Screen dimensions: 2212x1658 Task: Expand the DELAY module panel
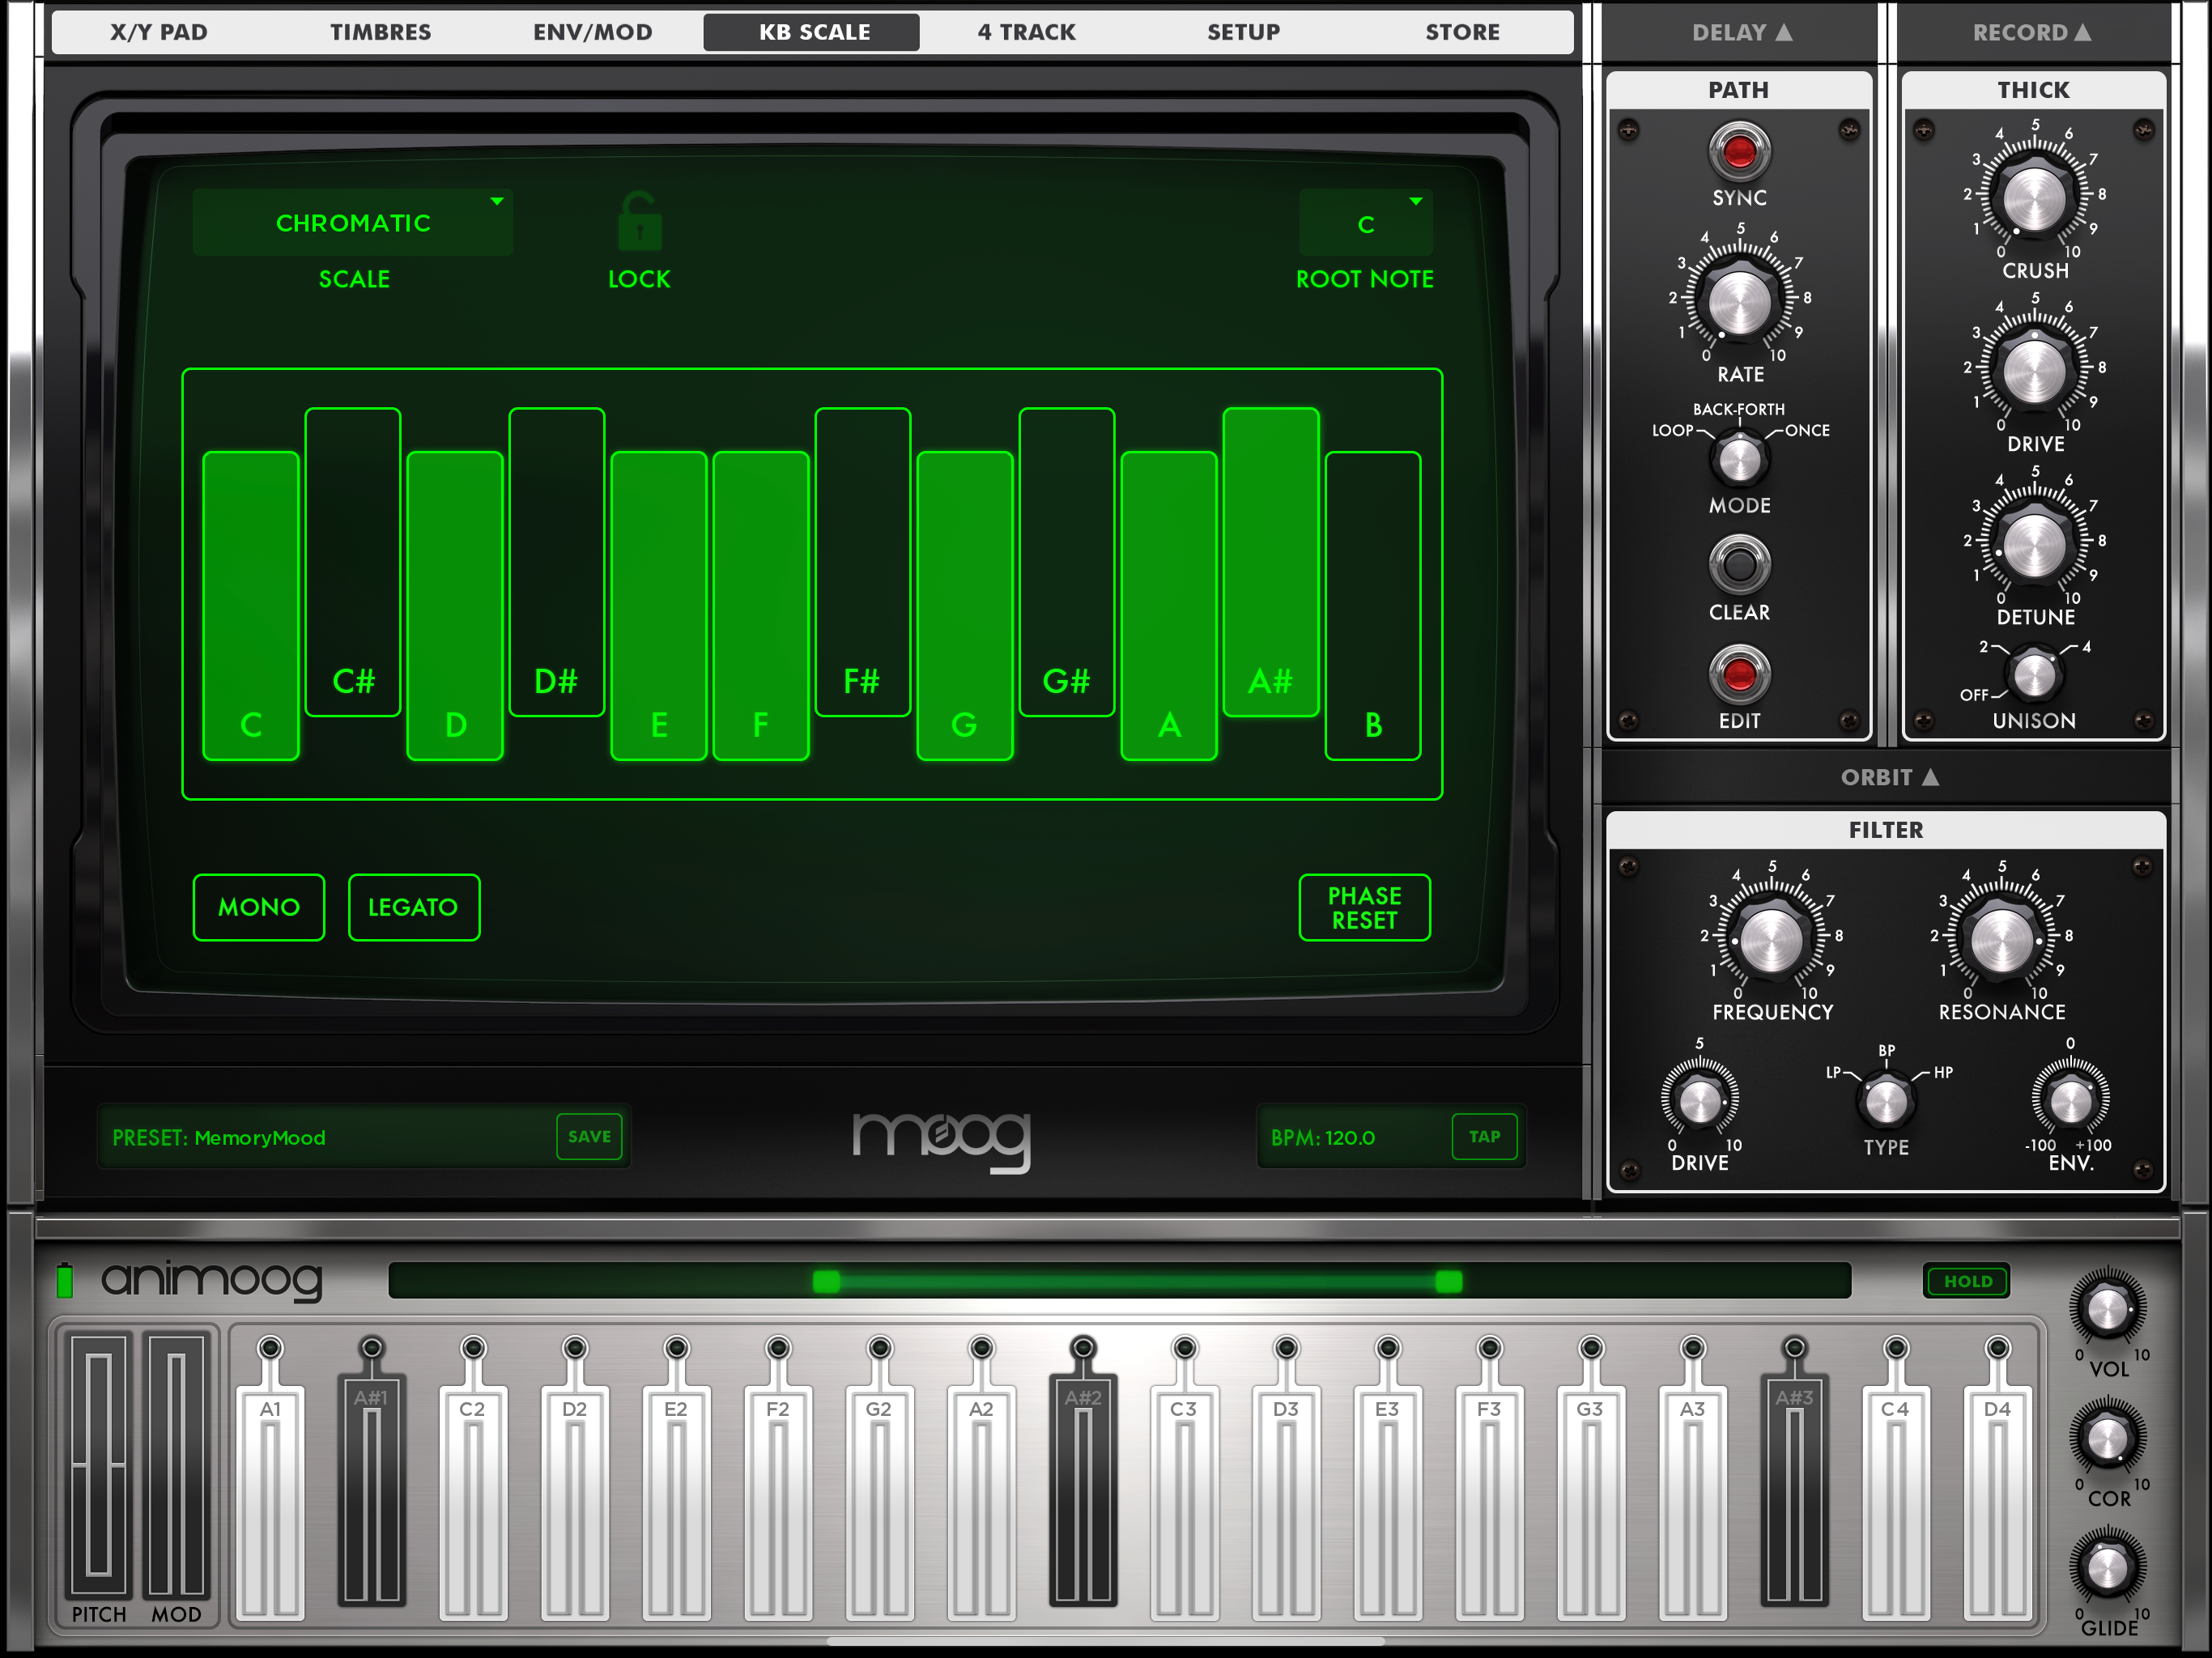point(1741,32)
